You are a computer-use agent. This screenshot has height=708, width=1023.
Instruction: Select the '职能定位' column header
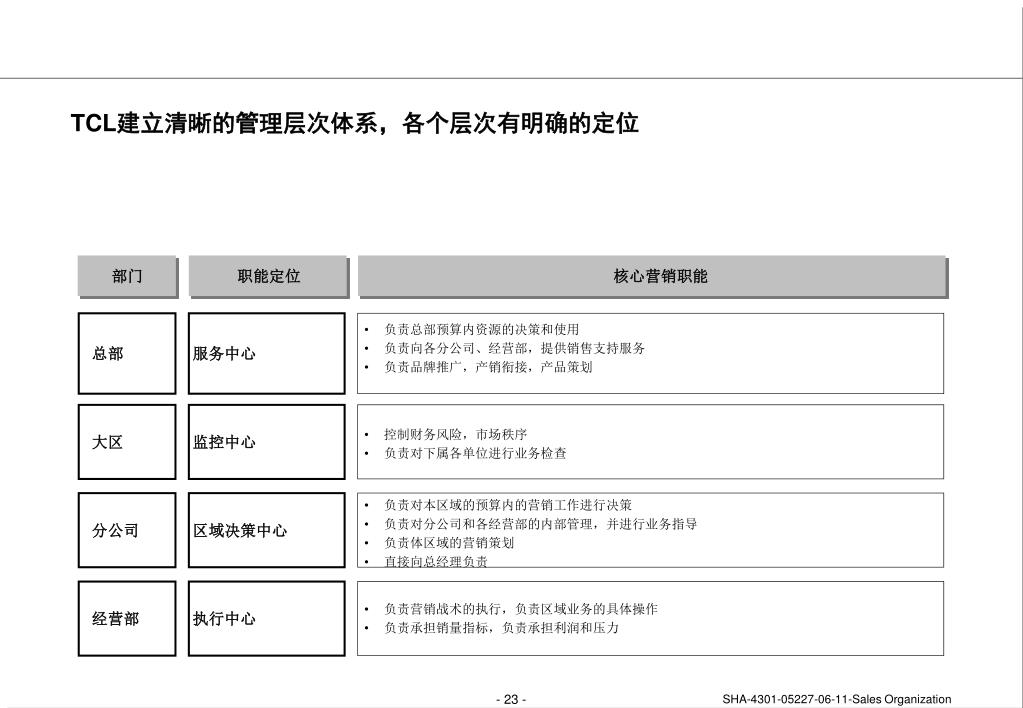tap(268, 276)
